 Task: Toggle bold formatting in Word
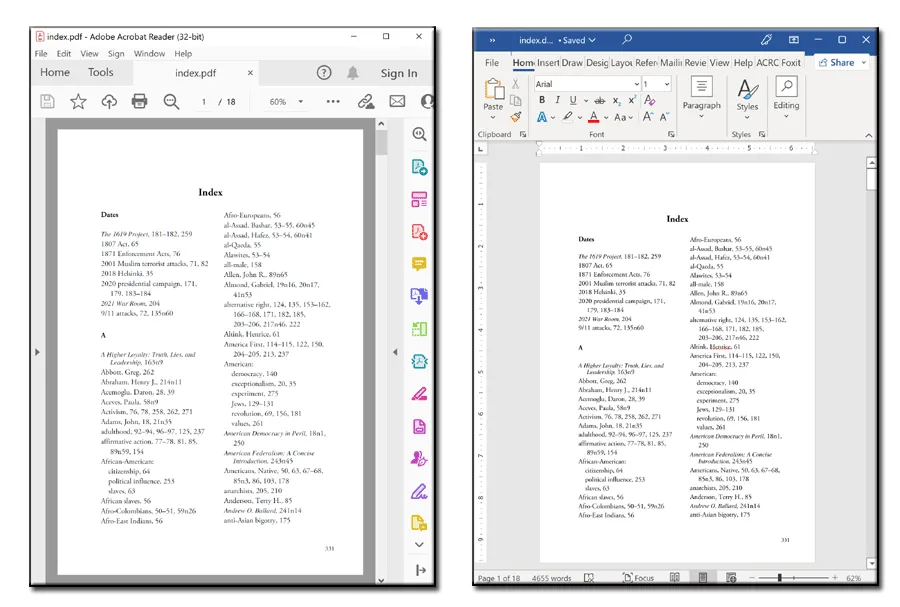541,100
